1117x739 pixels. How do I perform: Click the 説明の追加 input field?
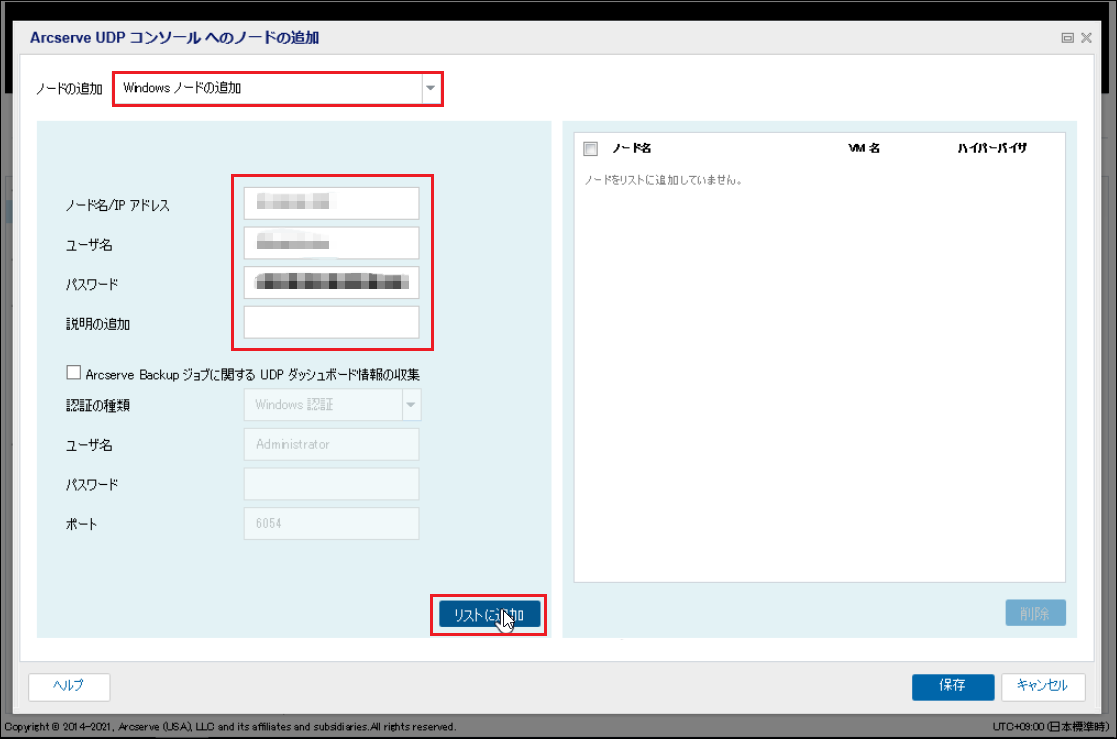tap(331, 323)
